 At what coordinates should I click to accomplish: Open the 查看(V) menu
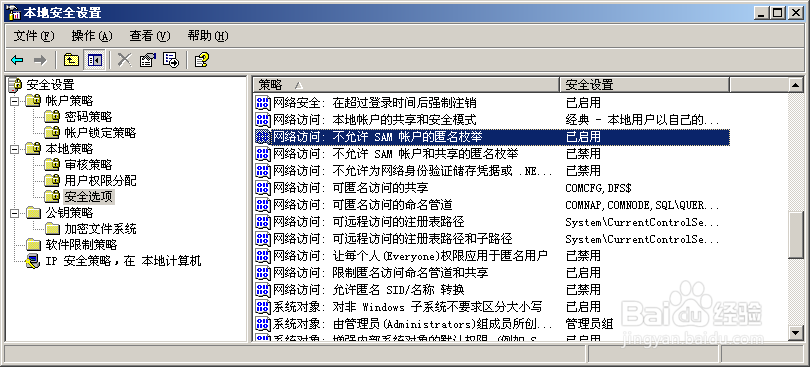click(149, 36)
